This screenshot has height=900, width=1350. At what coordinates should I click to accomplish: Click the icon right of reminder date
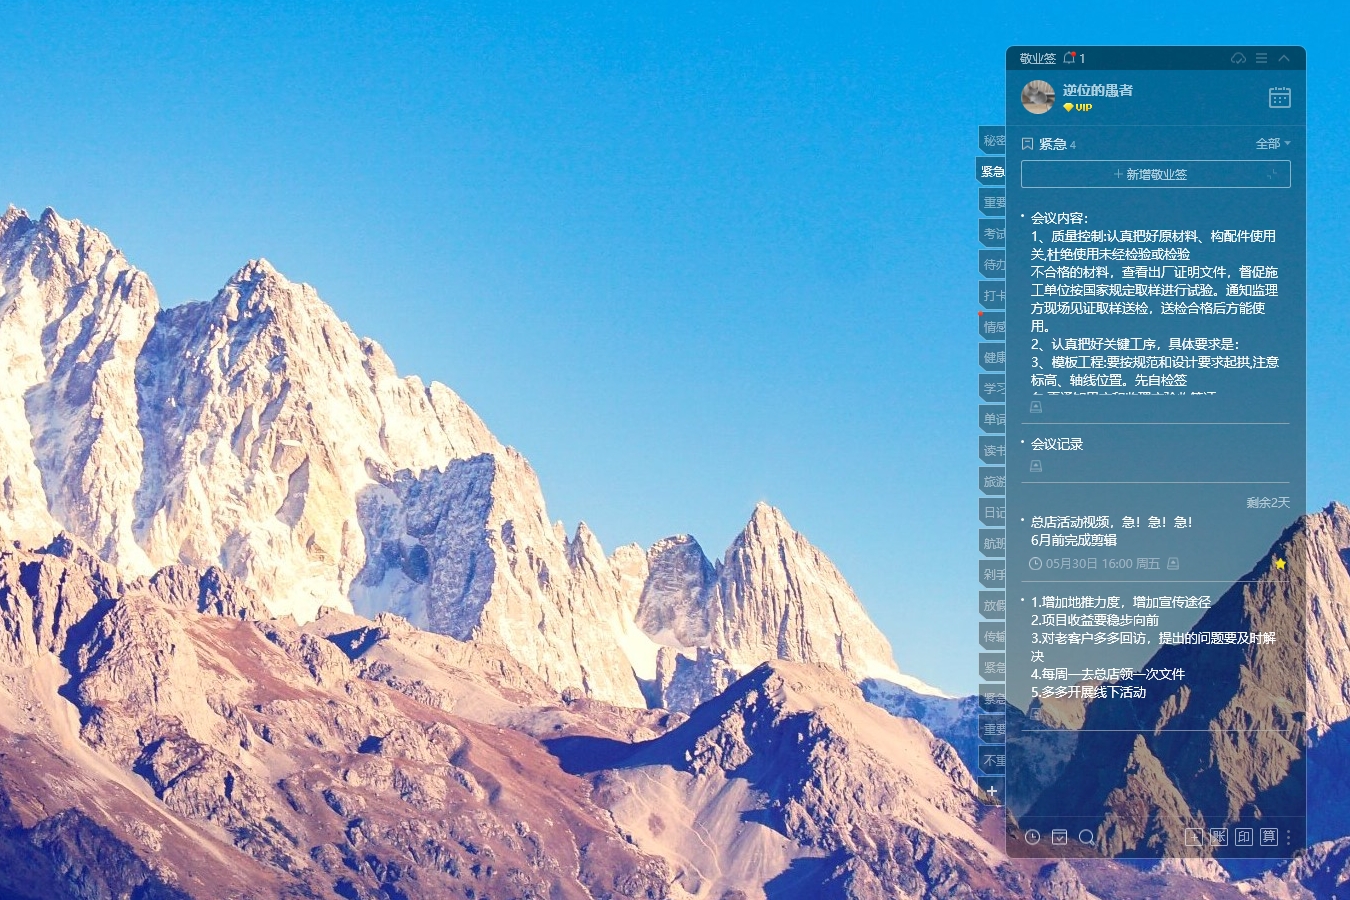click(x=1173, y=564)
